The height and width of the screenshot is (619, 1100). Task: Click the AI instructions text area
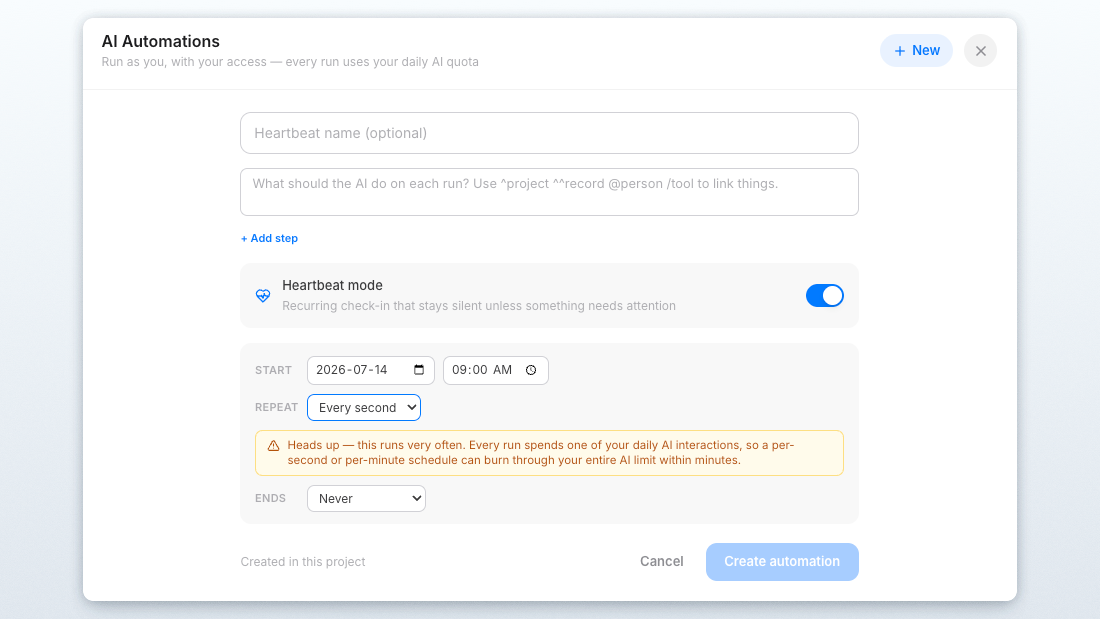pyautogui.click(x=549, y=192)
